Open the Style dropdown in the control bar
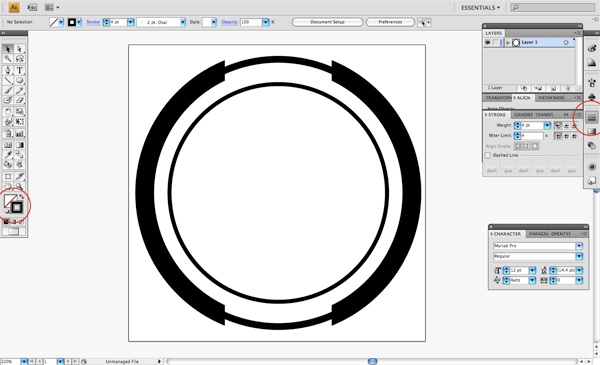 (214, 22)
